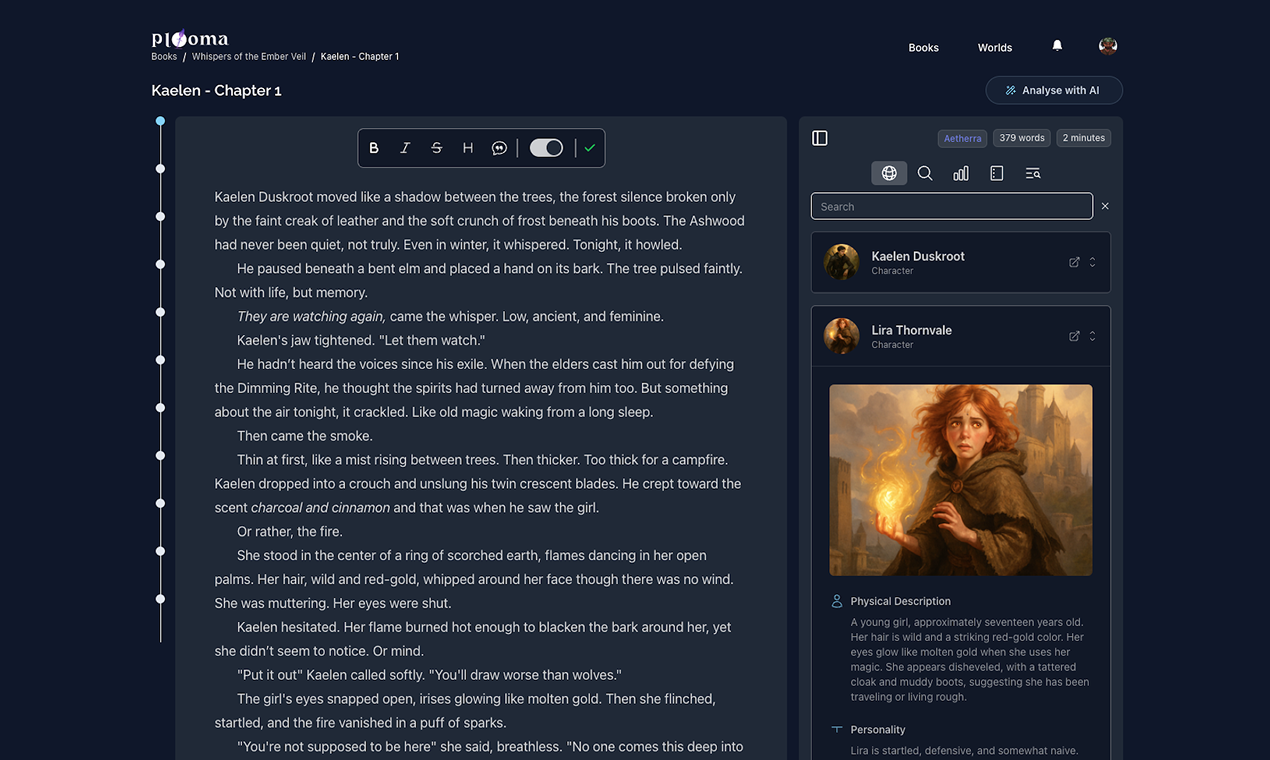Click the line "Then came the smoke."
This screenshot has height=760, width=1270.
click(305, 436)
